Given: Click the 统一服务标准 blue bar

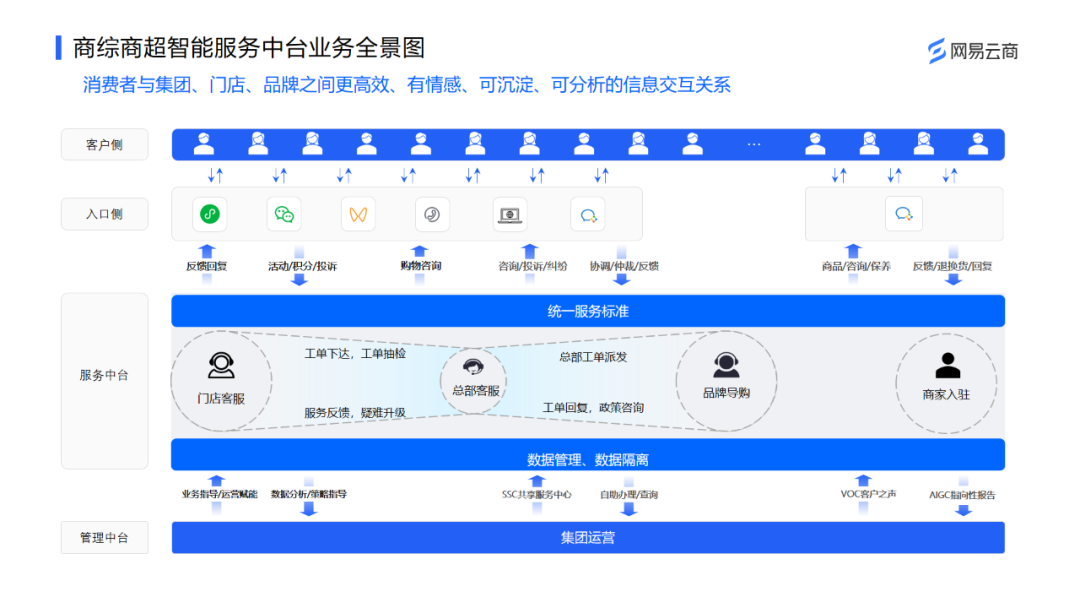Looking at the screenshot, I should (x=588, y=311).
